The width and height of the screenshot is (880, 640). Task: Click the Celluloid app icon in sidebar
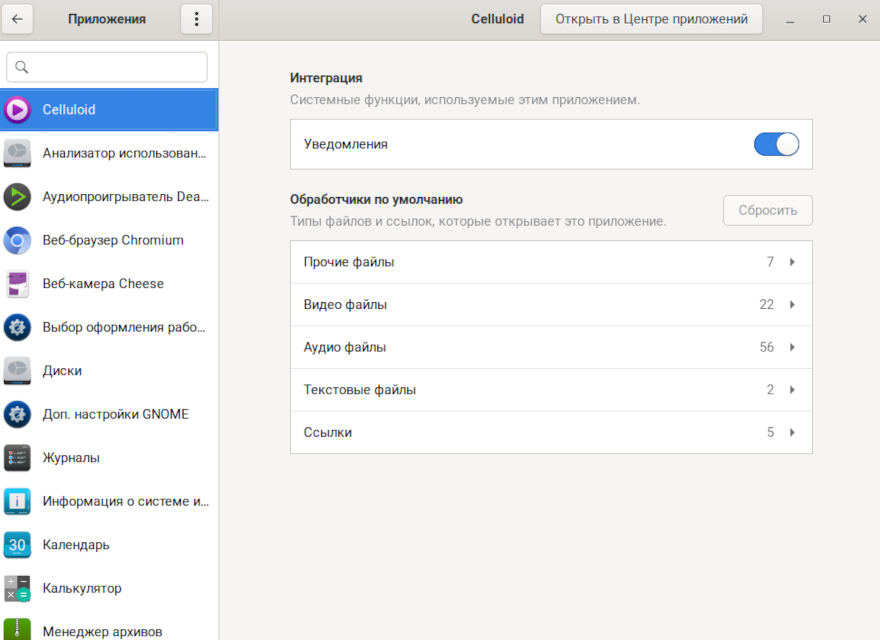[17, 110]
